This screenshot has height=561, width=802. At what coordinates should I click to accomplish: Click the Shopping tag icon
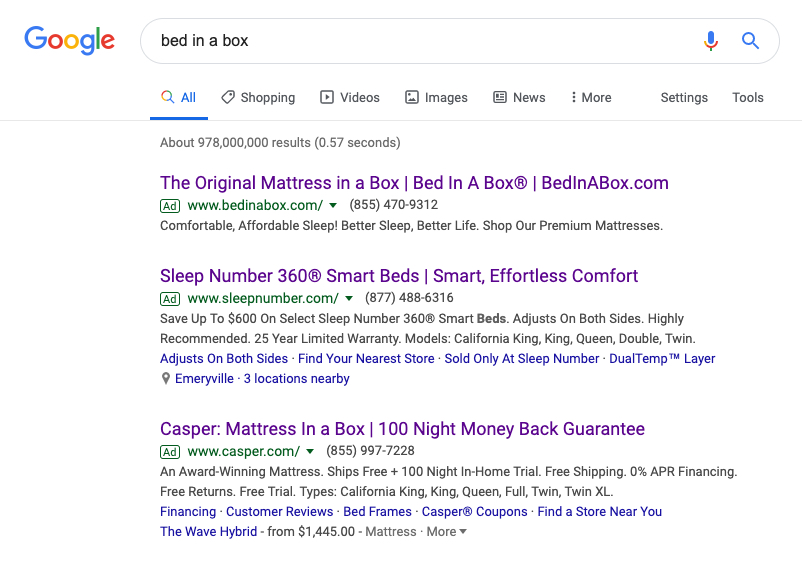click(228, 97)
